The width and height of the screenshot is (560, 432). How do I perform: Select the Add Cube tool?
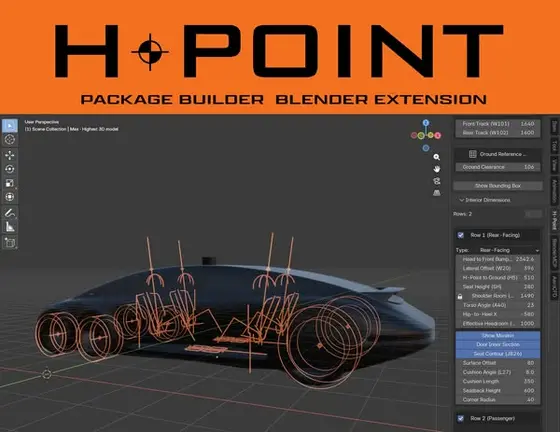(10, 243)
